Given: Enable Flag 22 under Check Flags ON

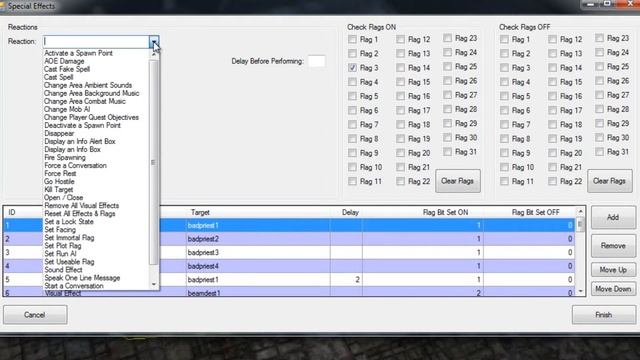Looking at the screenshot, I should 400,181.
